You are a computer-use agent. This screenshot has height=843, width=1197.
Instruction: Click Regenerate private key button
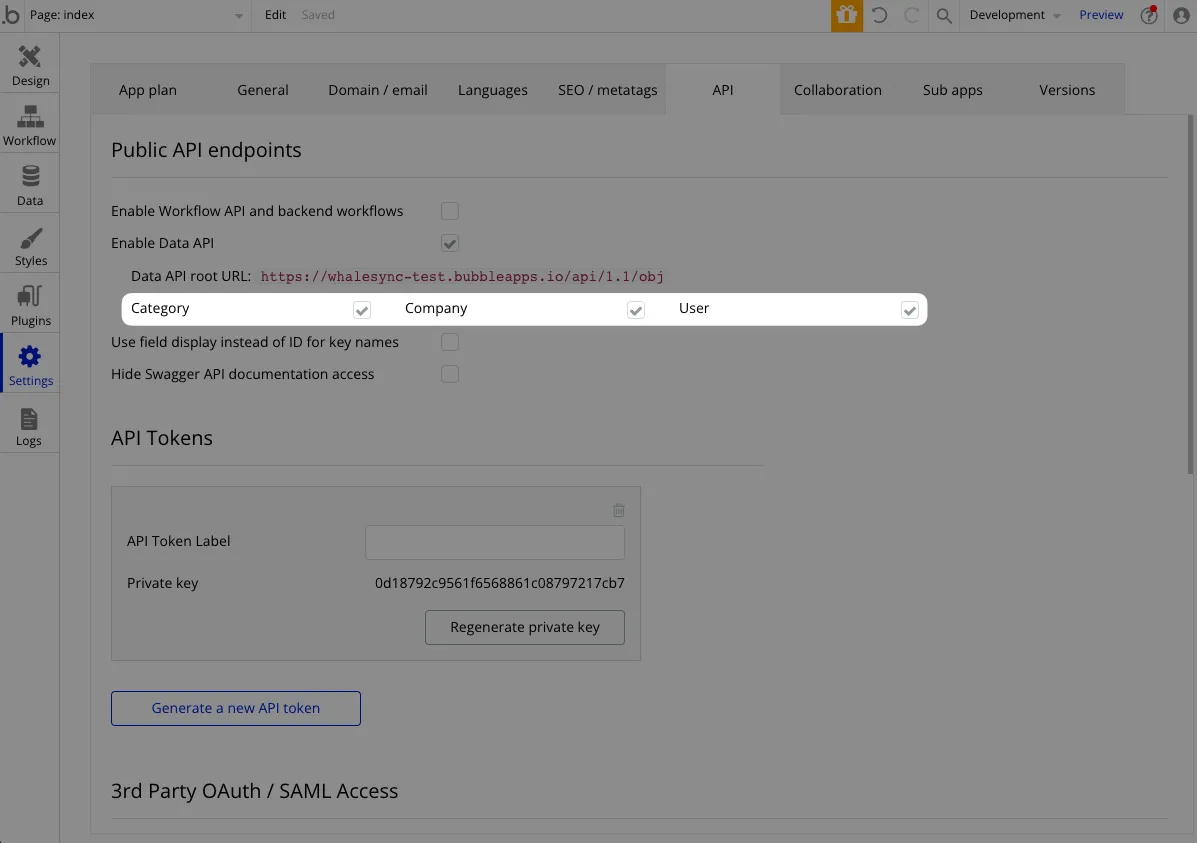click(x=524, y=627)
